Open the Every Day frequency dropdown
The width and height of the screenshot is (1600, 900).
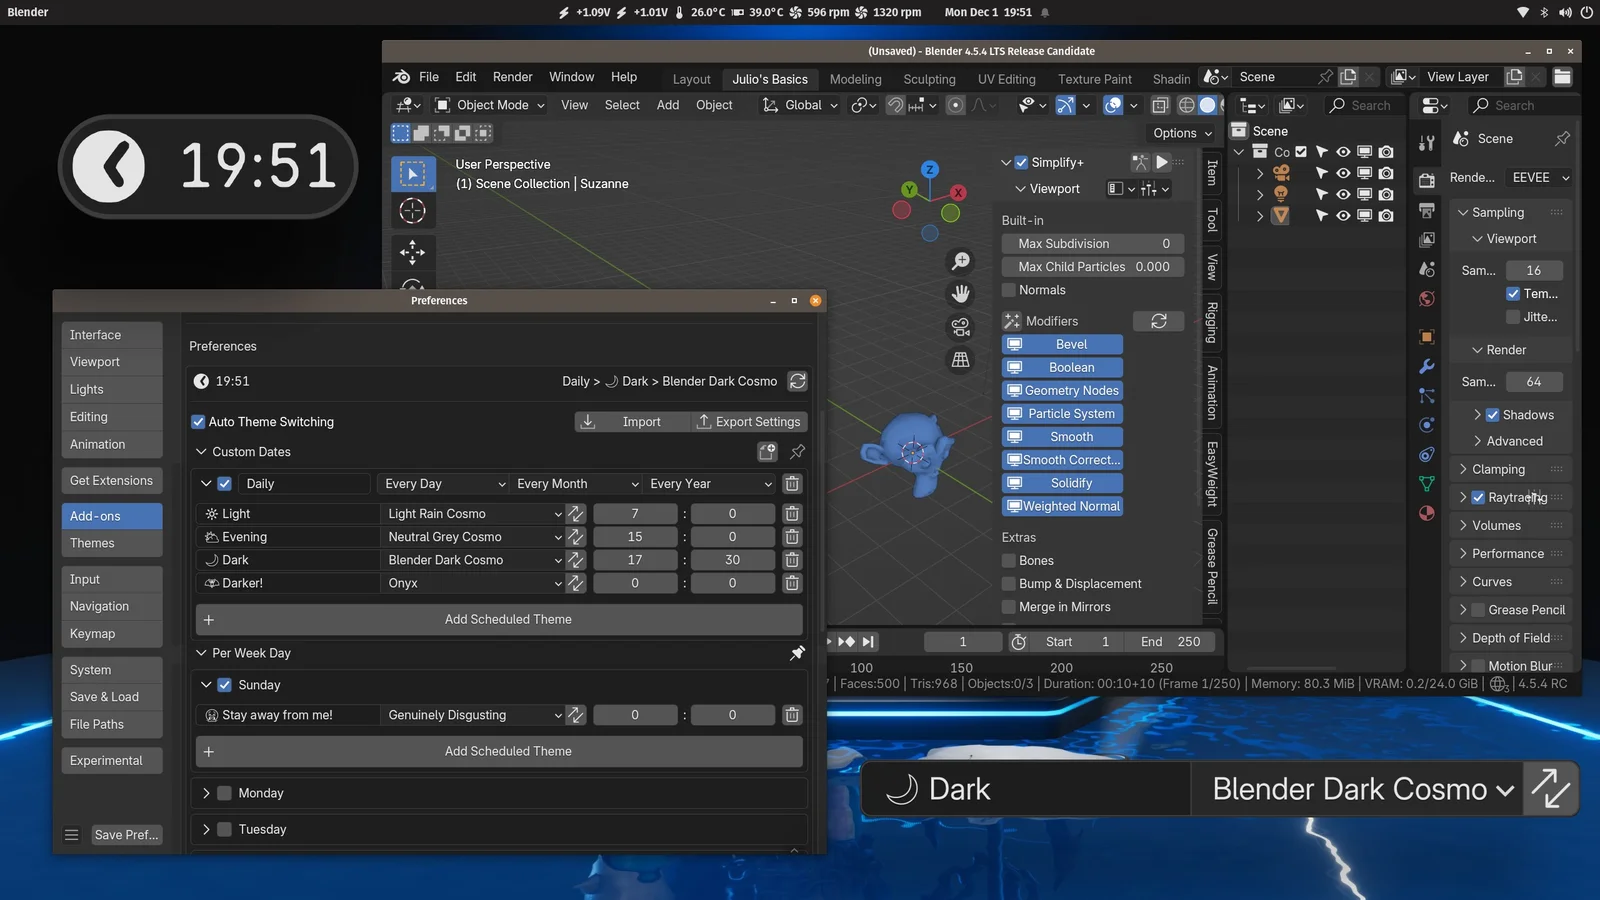442,483
